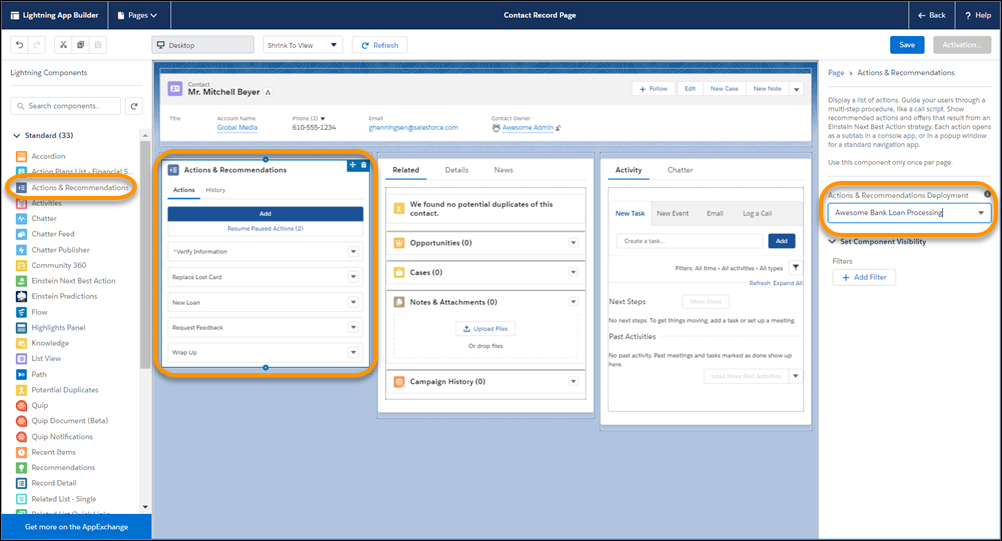Open the Opportunities (0) dropdown arrow
This screenshot has height=541, width=1002.
coord(573,243)
